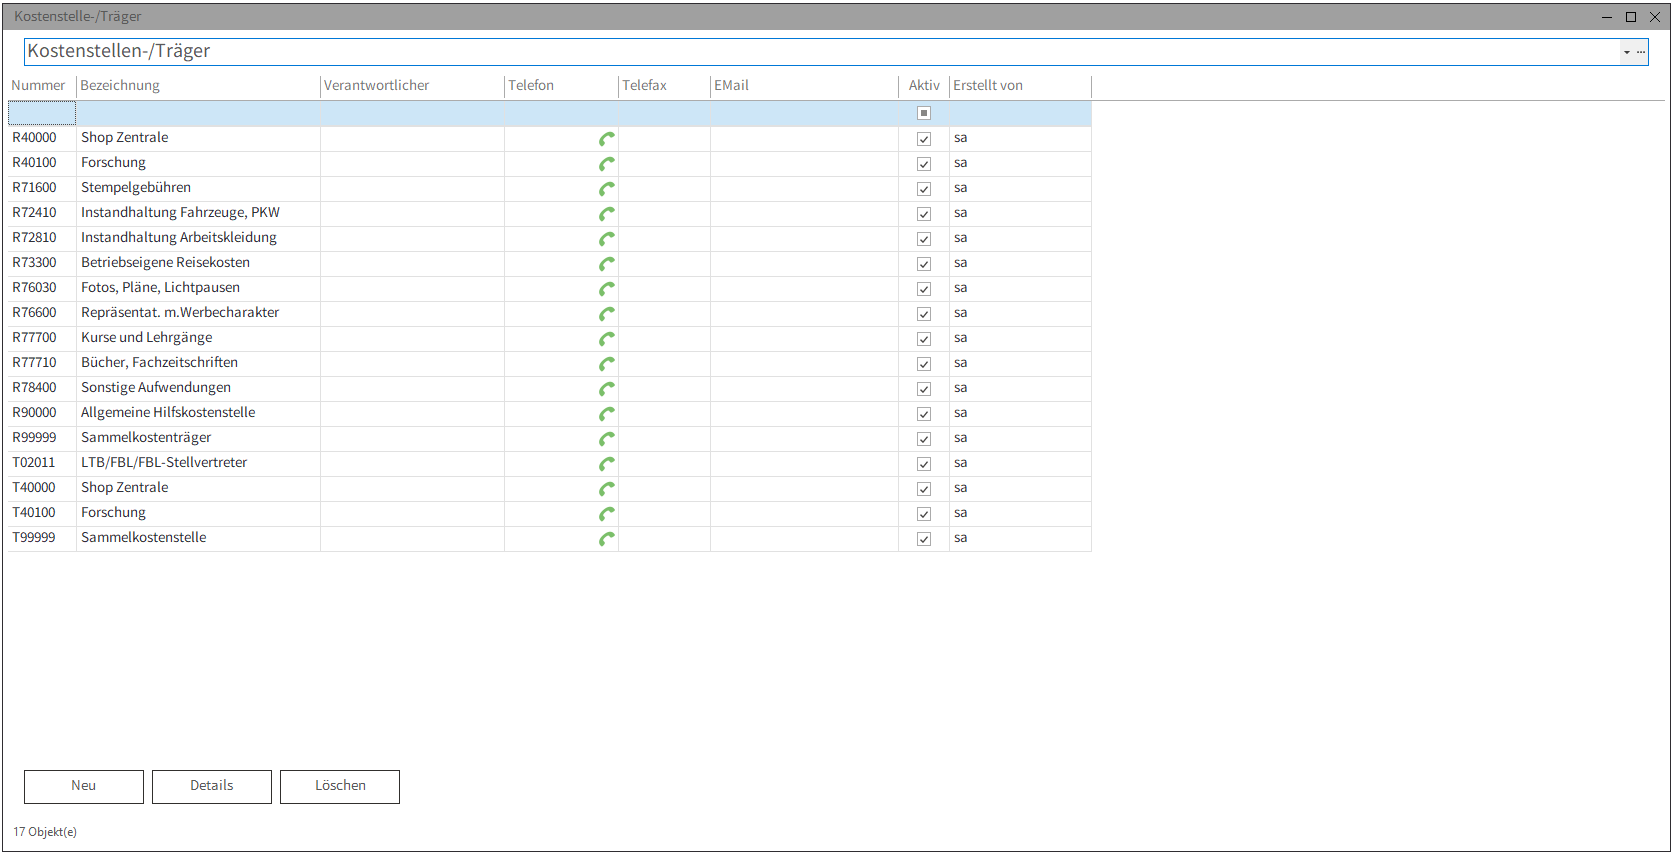The image size is (1674, 856).
Task: Select Allgemeine Hilfskostenstelle entry
Action: point(168,413)
